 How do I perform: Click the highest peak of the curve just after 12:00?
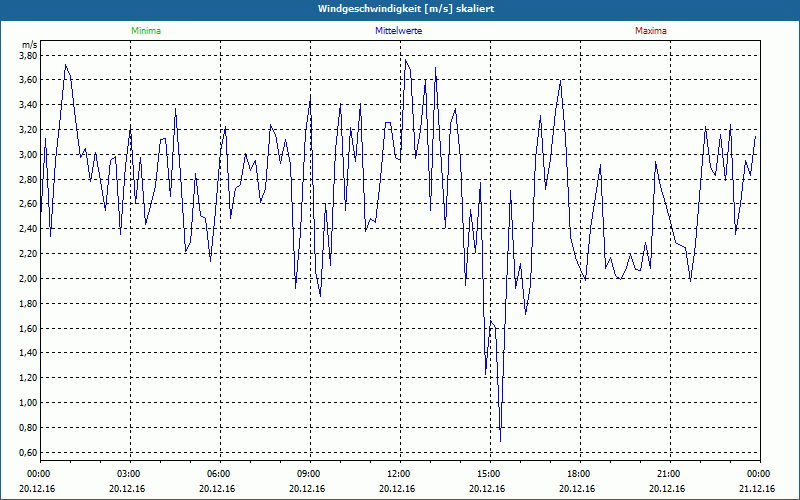(x=405, y=60)
